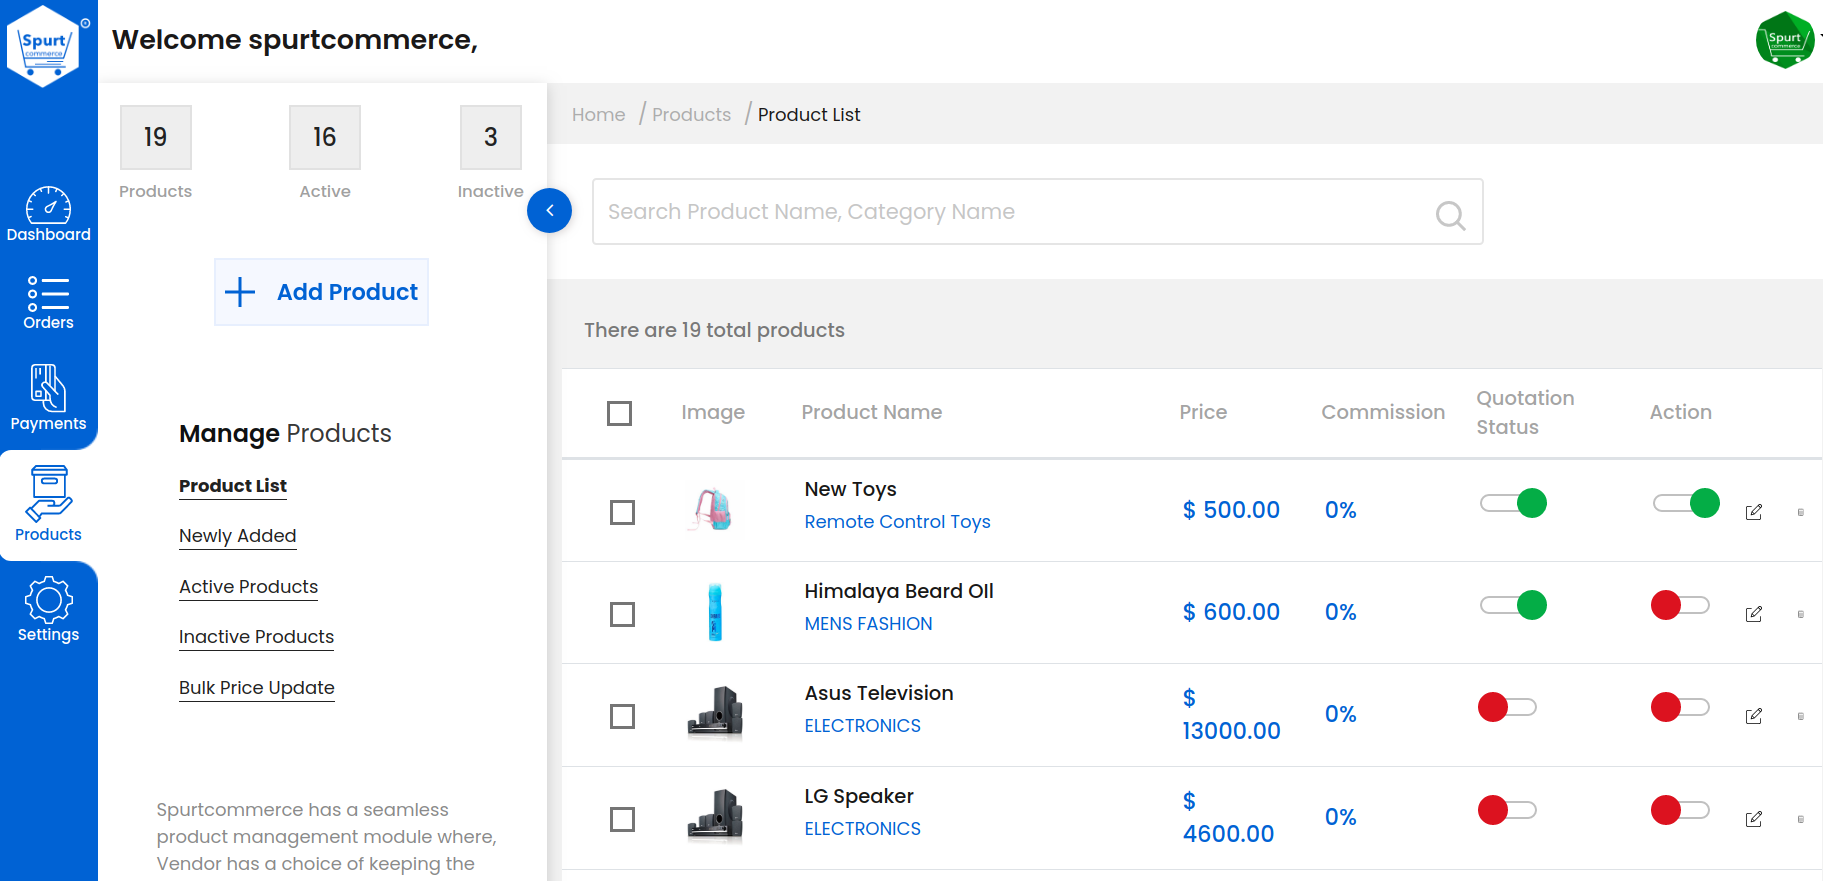Viewport: 1823px width, 881px height.
Task: Click the Asus Television product name
Action: click(879, 694)
